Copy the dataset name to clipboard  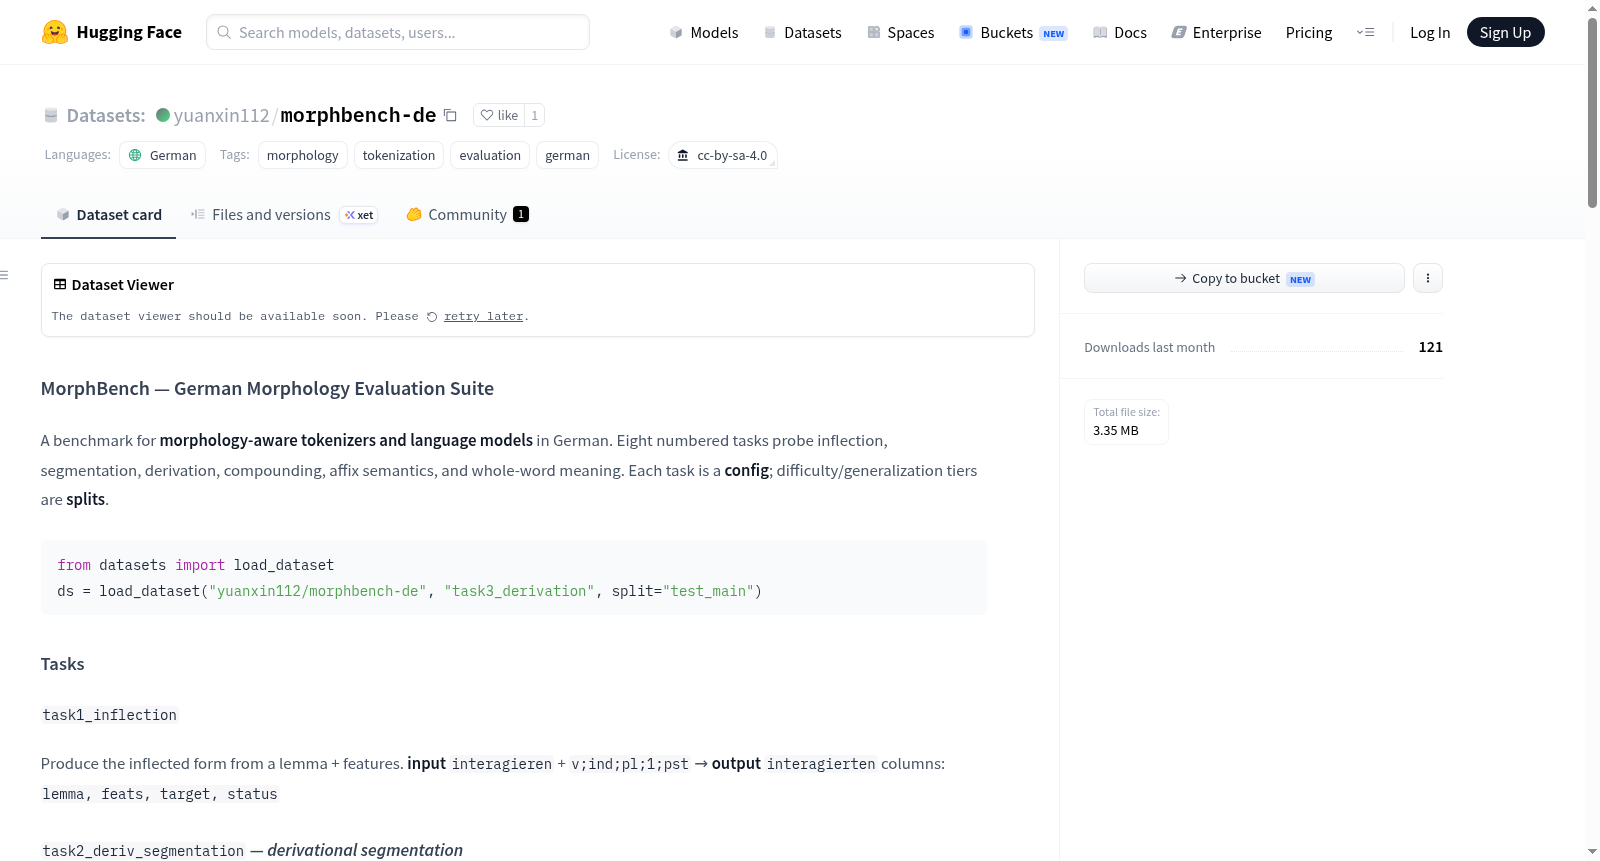point(451,116)
